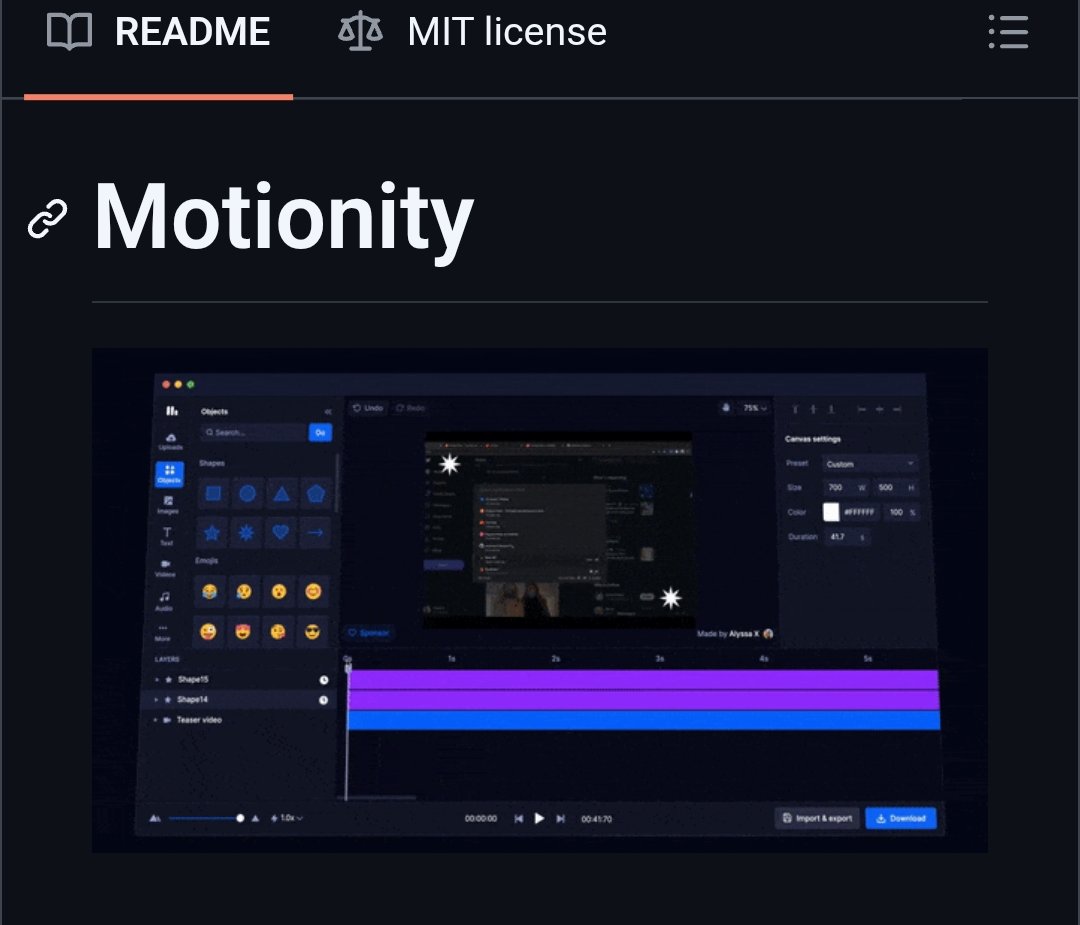Click the Import & export button
1080x925 pixels.
point(818,818)
